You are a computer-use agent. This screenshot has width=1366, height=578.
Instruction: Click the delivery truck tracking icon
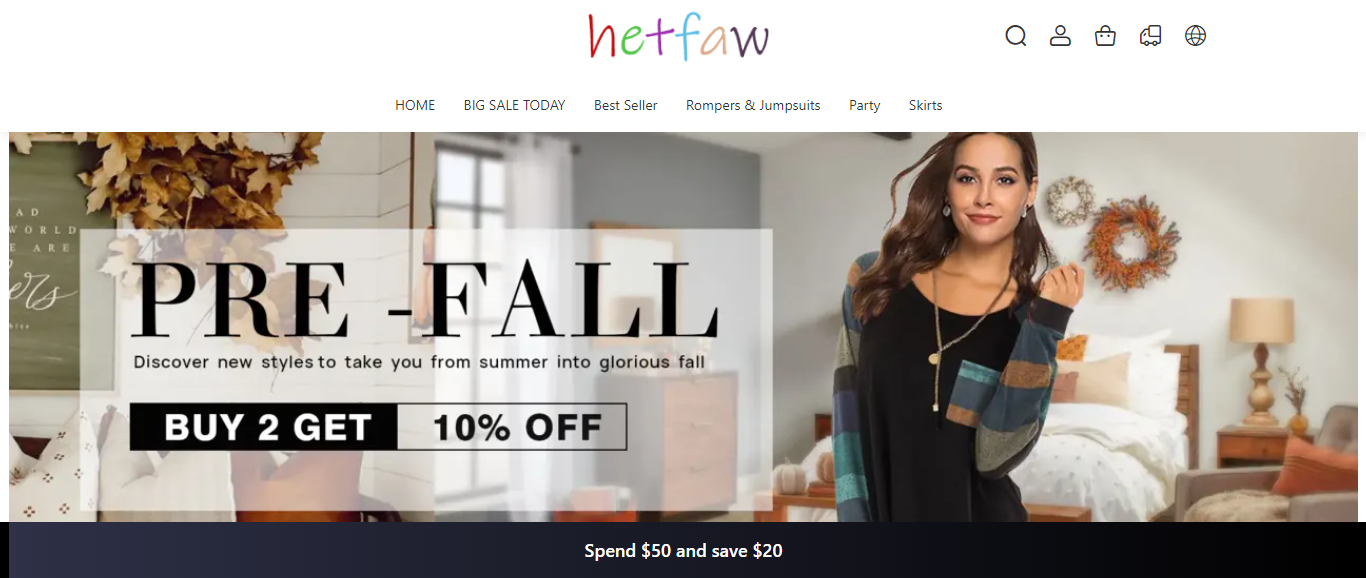click(1150, 36)
